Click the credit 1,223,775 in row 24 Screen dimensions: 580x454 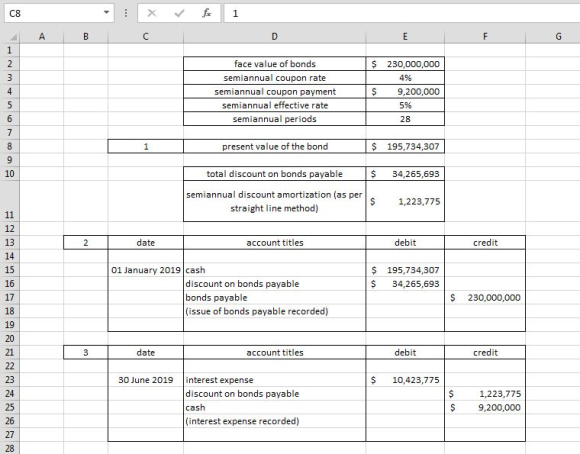click(485, 394)
